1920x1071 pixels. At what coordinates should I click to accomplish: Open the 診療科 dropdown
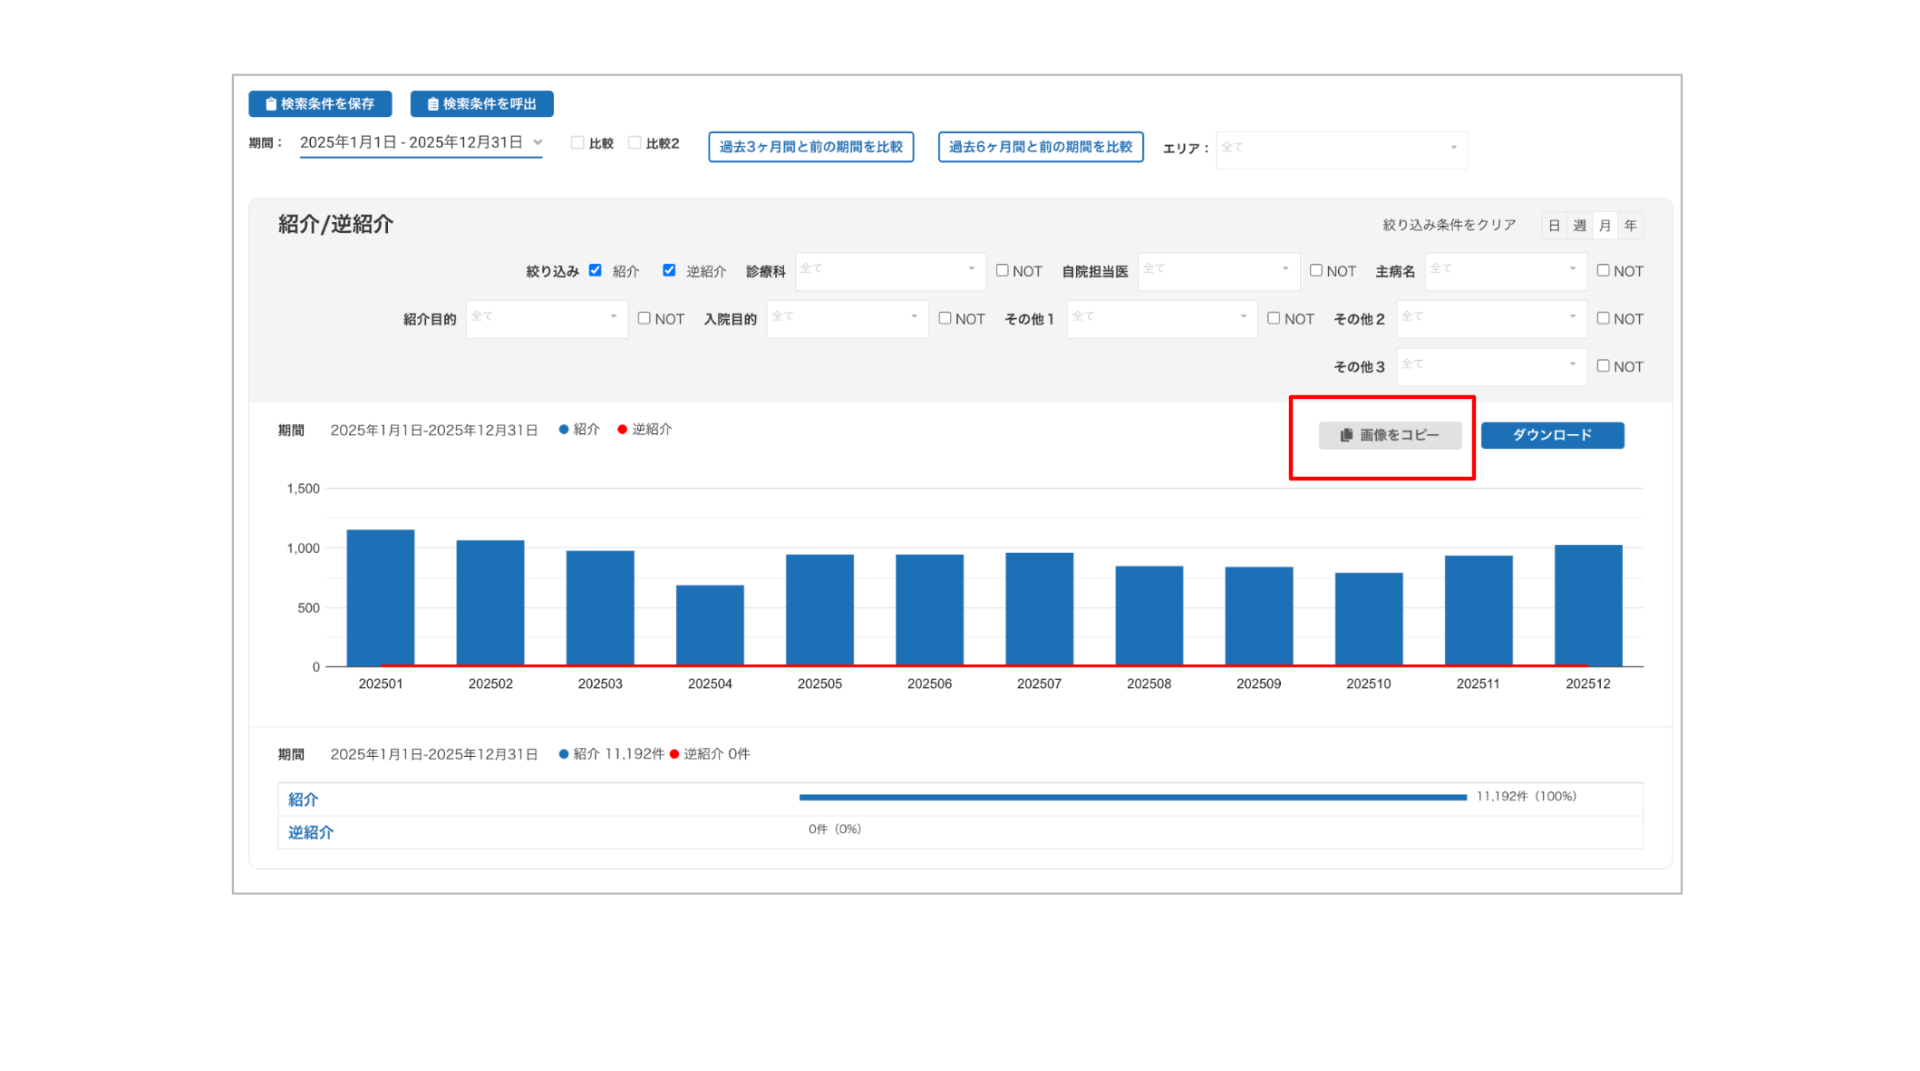tap(890, 271)
